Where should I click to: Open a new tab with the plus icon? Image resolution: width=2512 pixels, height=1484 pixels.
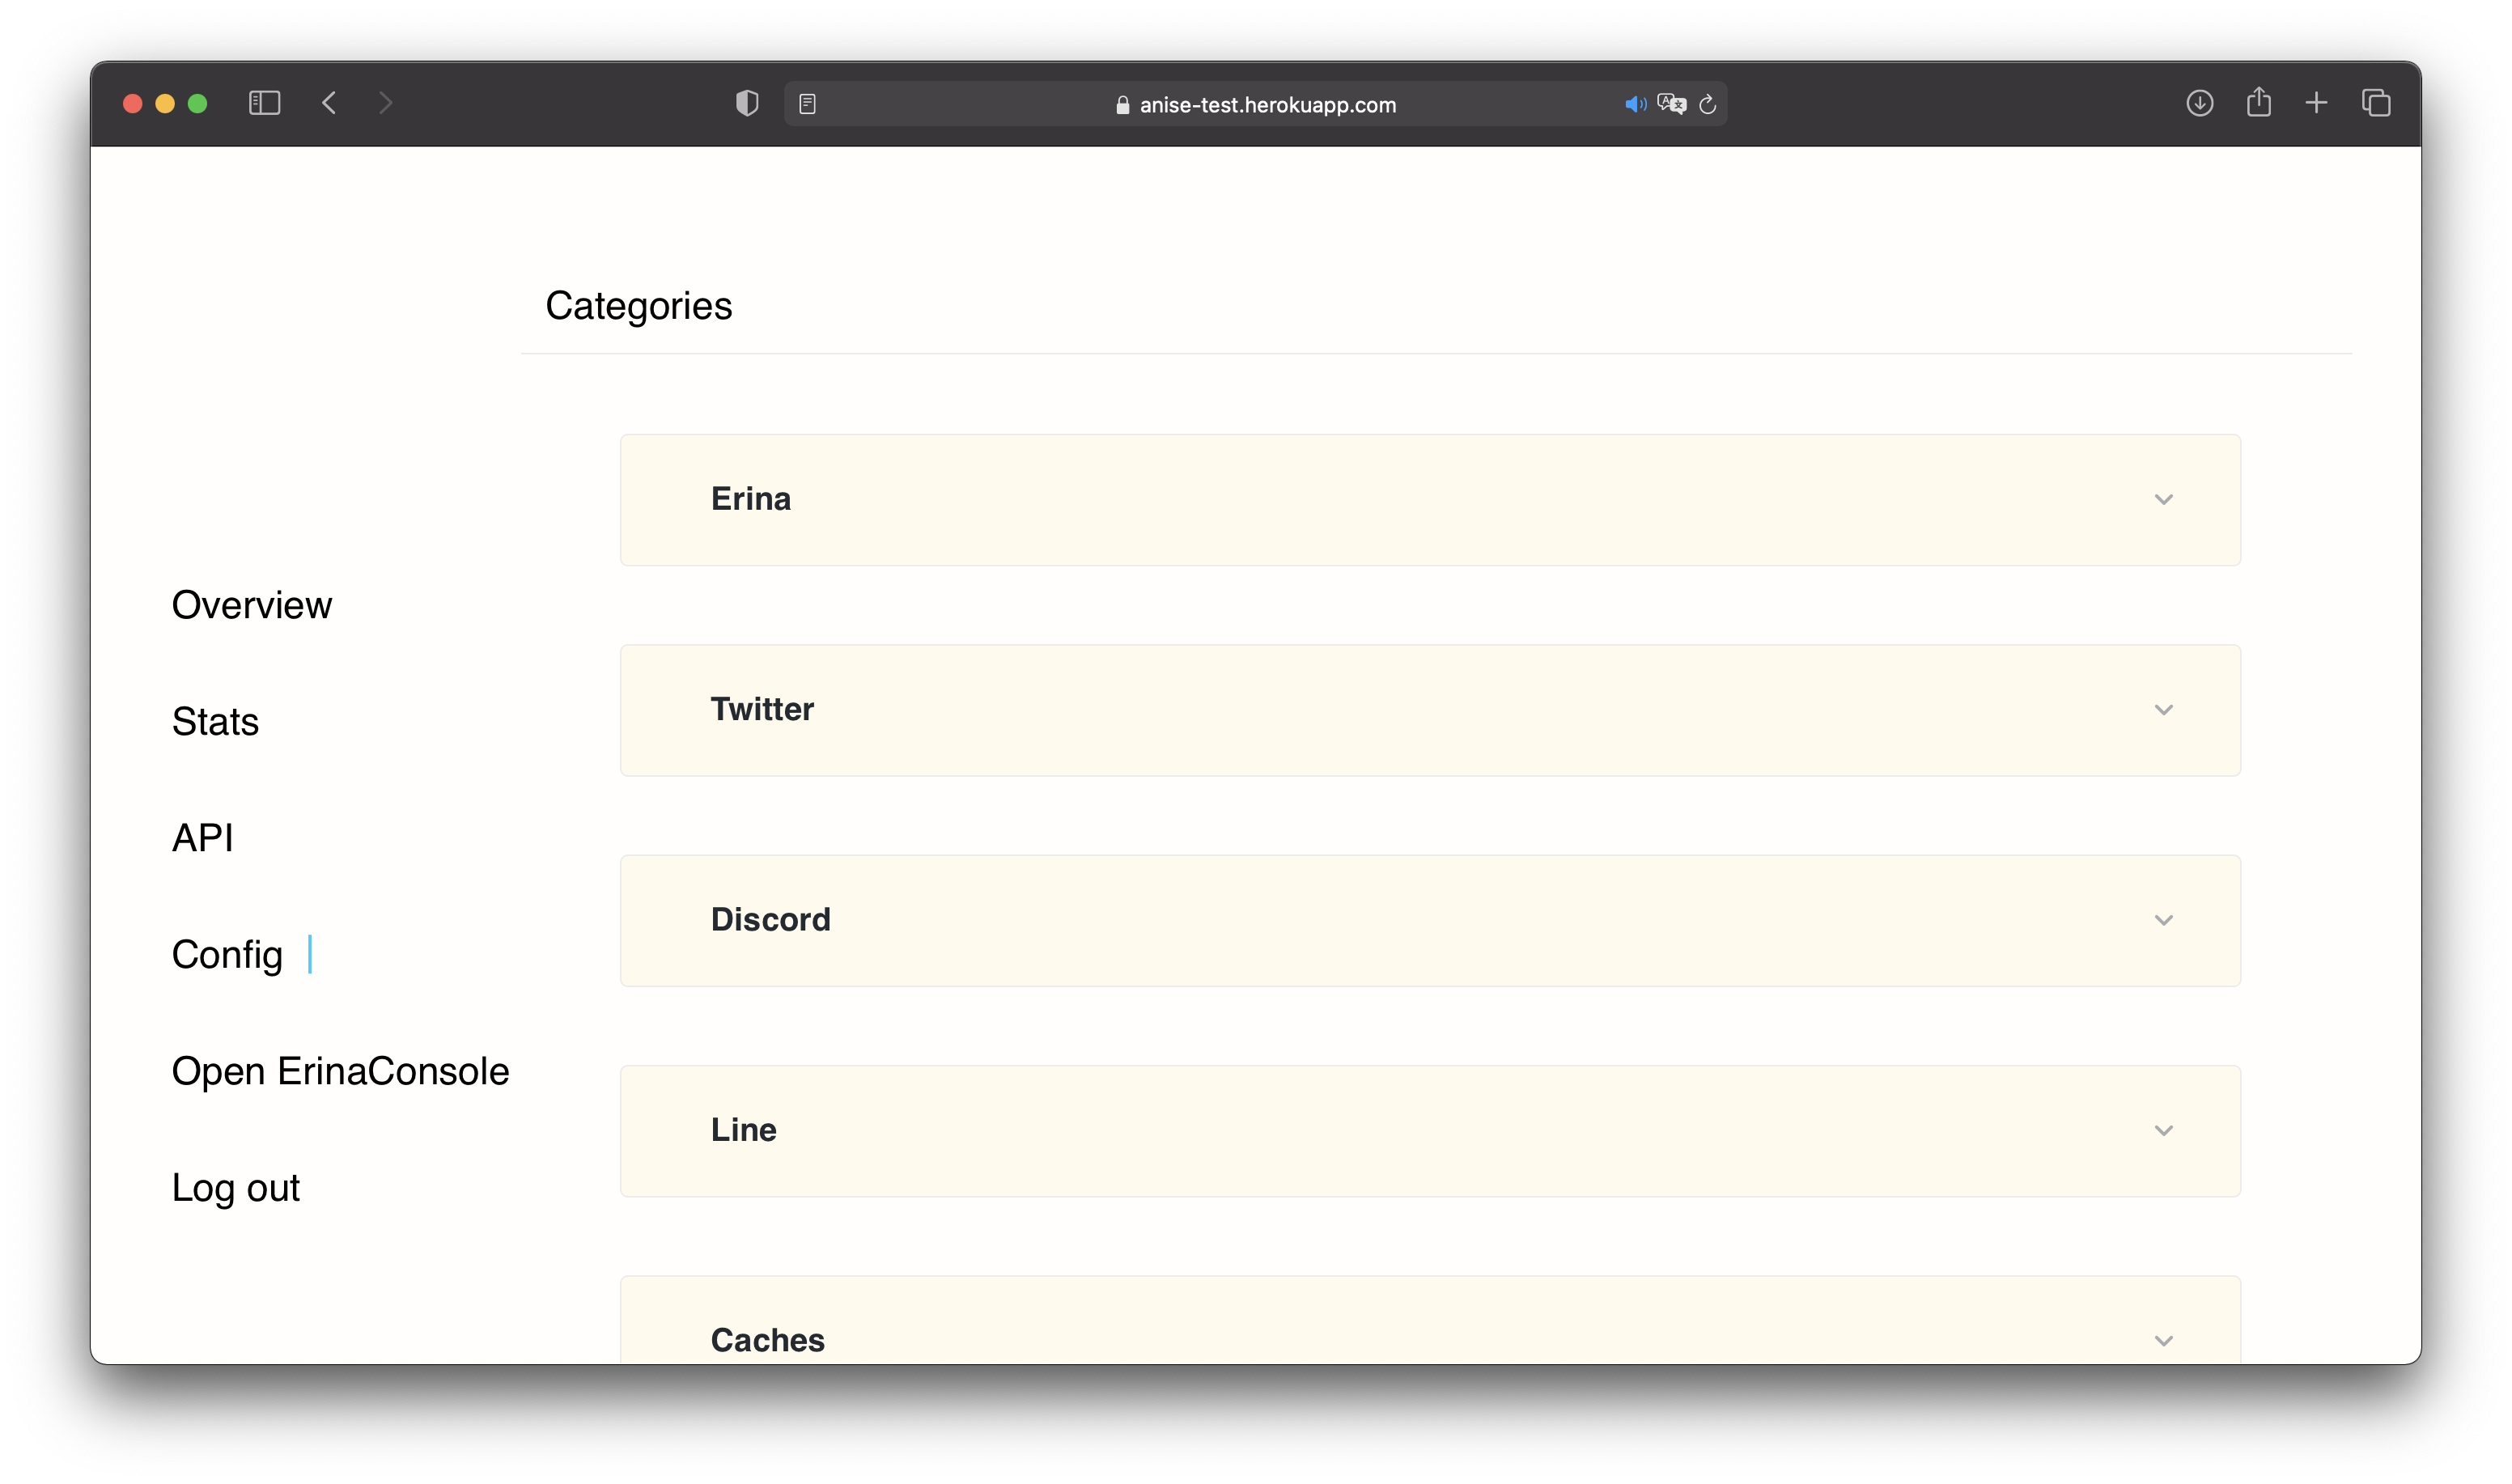pyautogui.click(x=2316, y=103)
